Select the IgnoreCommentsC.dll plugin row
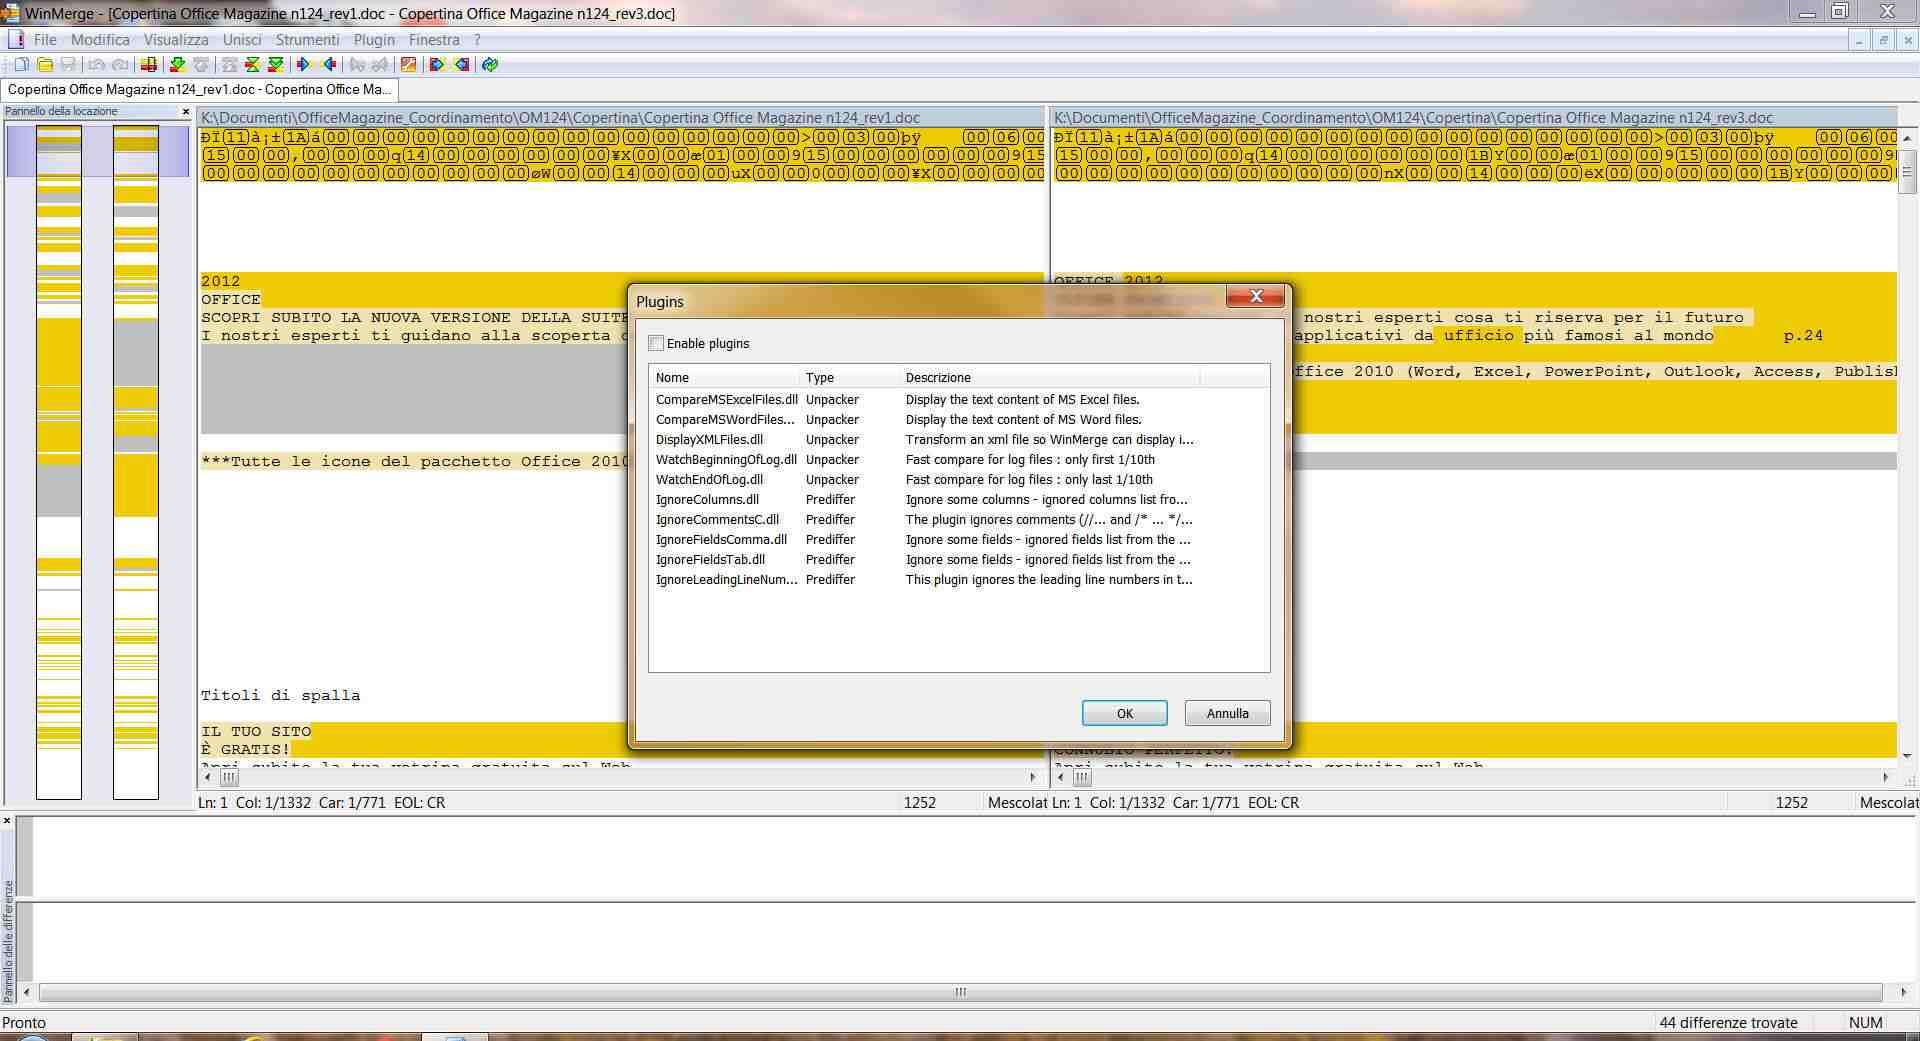1920x1041 pixels. 717,520
